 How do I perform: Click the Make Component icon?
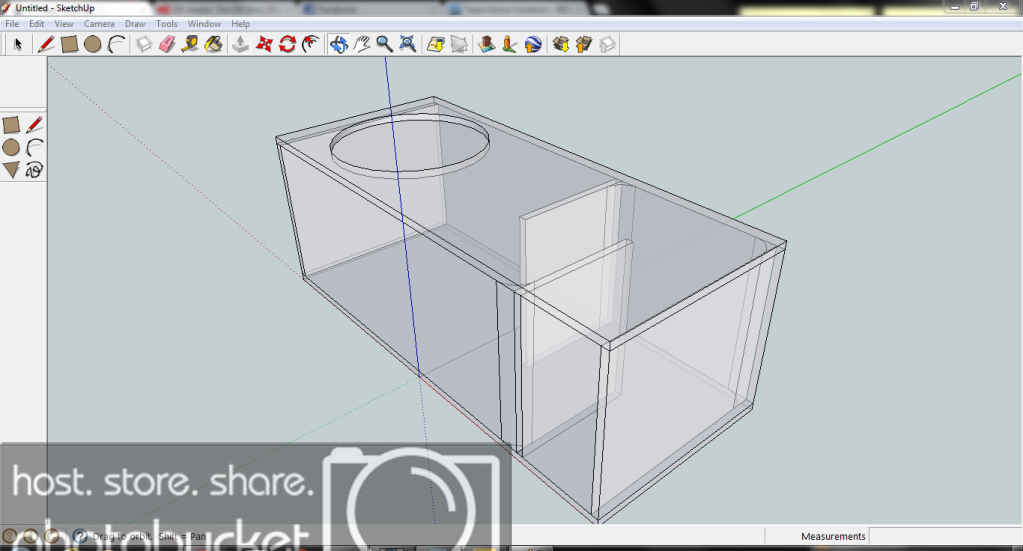[x=144, y=44]
